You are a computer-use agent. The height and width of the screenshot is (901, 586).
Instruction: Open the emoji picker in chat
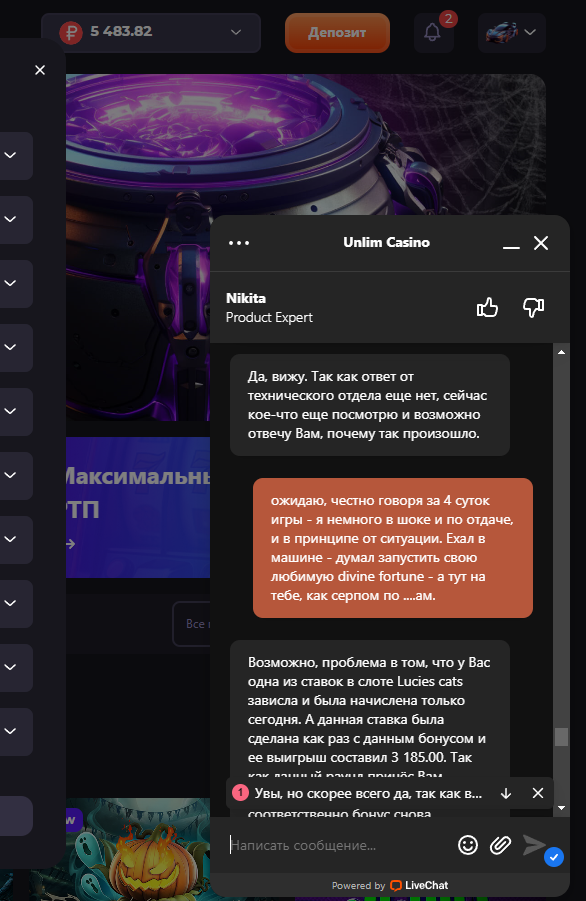click(x=468, y=845)
